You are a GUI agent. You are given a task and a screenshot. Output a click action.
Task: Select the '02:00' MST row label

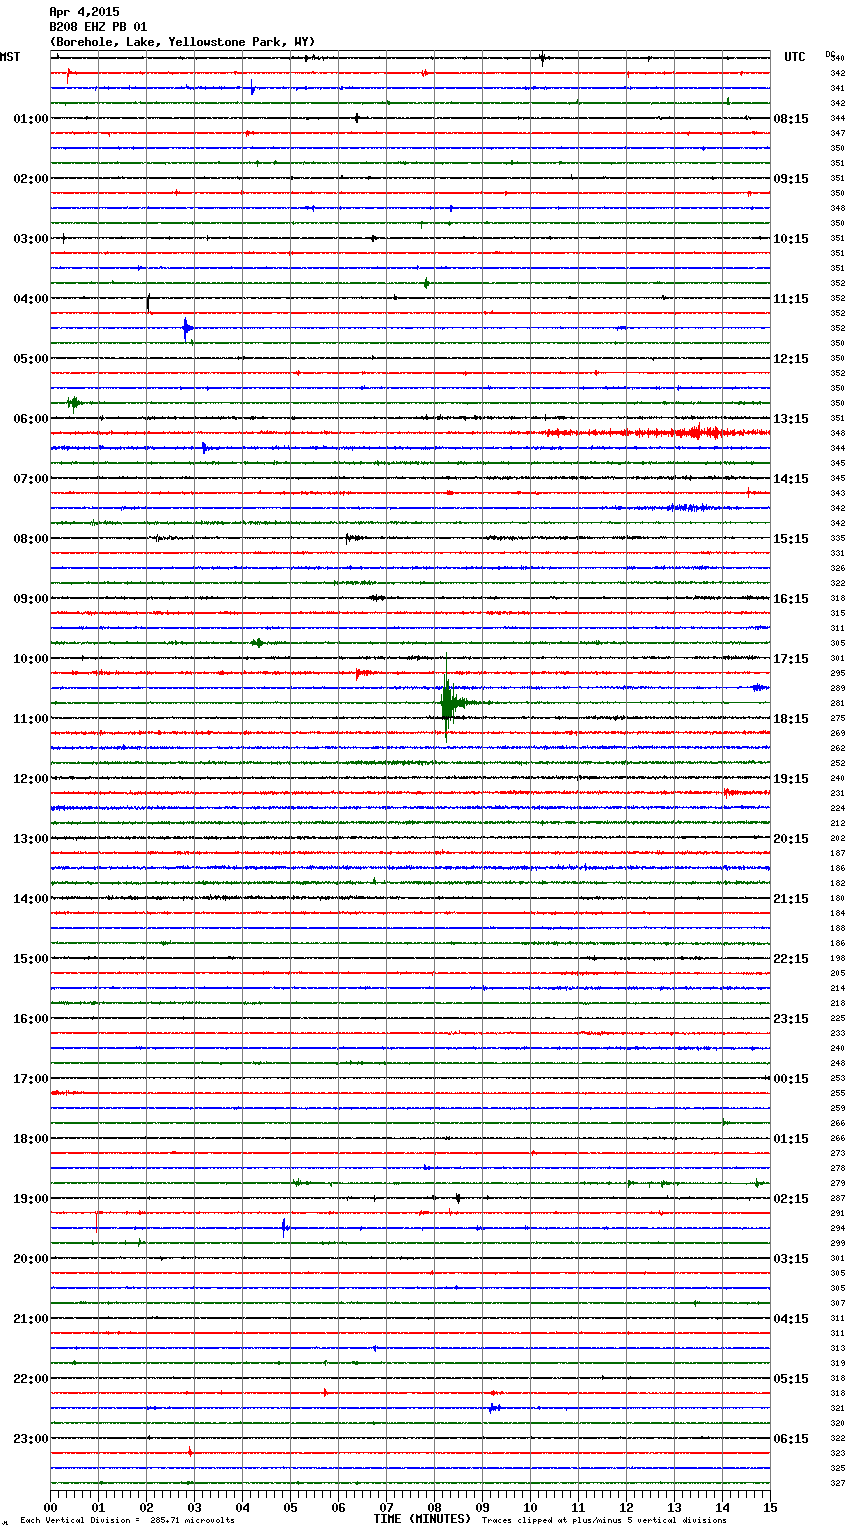(31, 179)
